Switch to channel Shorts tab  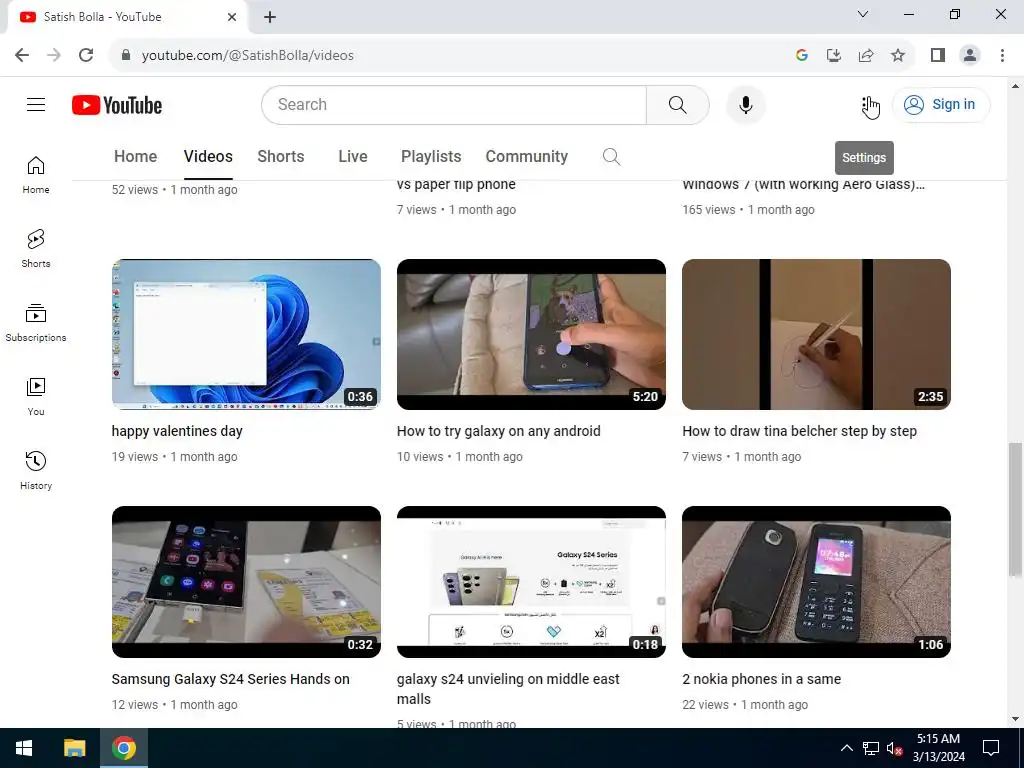pos(281,157)
